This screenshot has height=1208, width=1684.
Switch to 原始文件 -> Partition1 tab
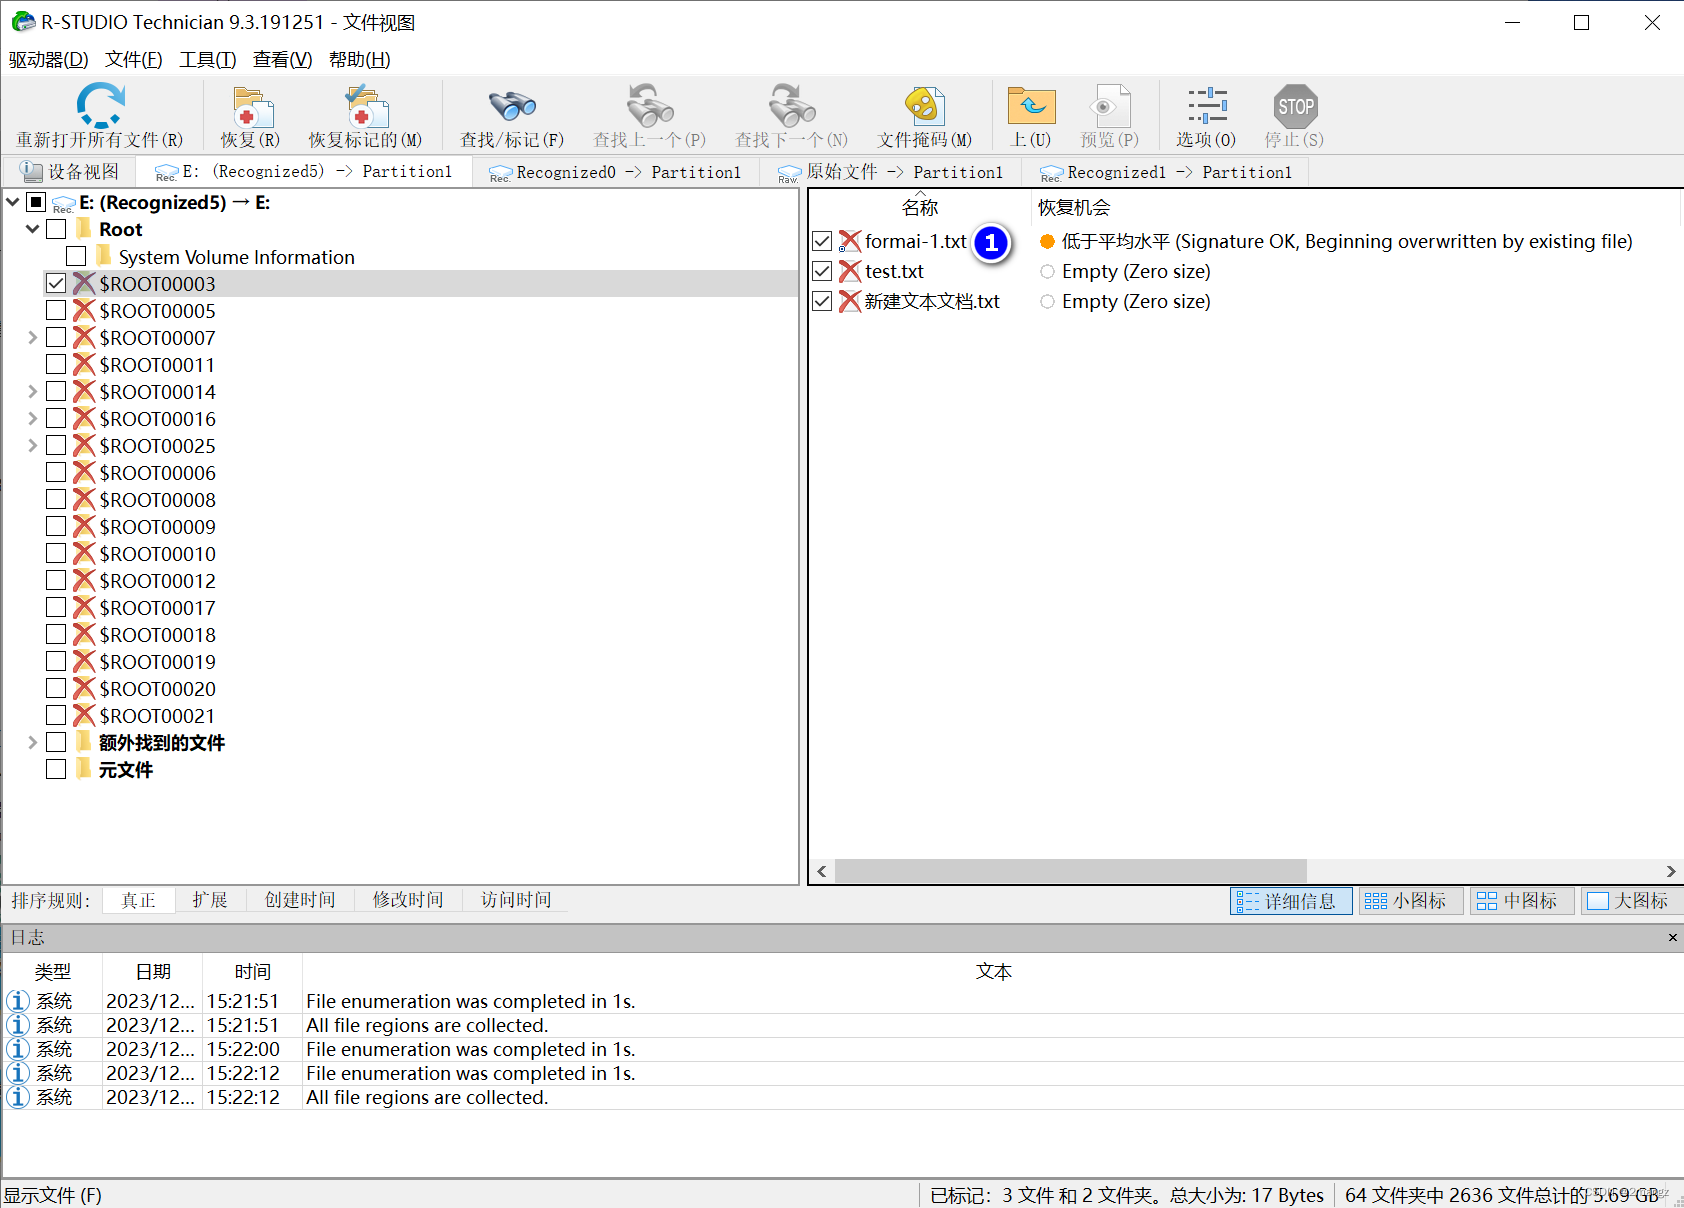[890, 172]
